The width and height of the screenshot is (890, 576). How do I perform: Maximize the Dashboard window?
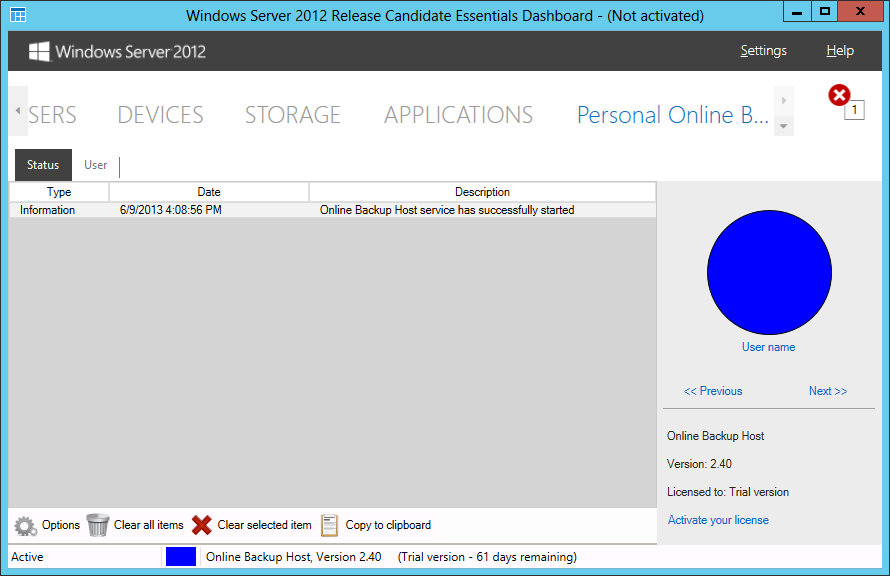(x=825, y=11)
